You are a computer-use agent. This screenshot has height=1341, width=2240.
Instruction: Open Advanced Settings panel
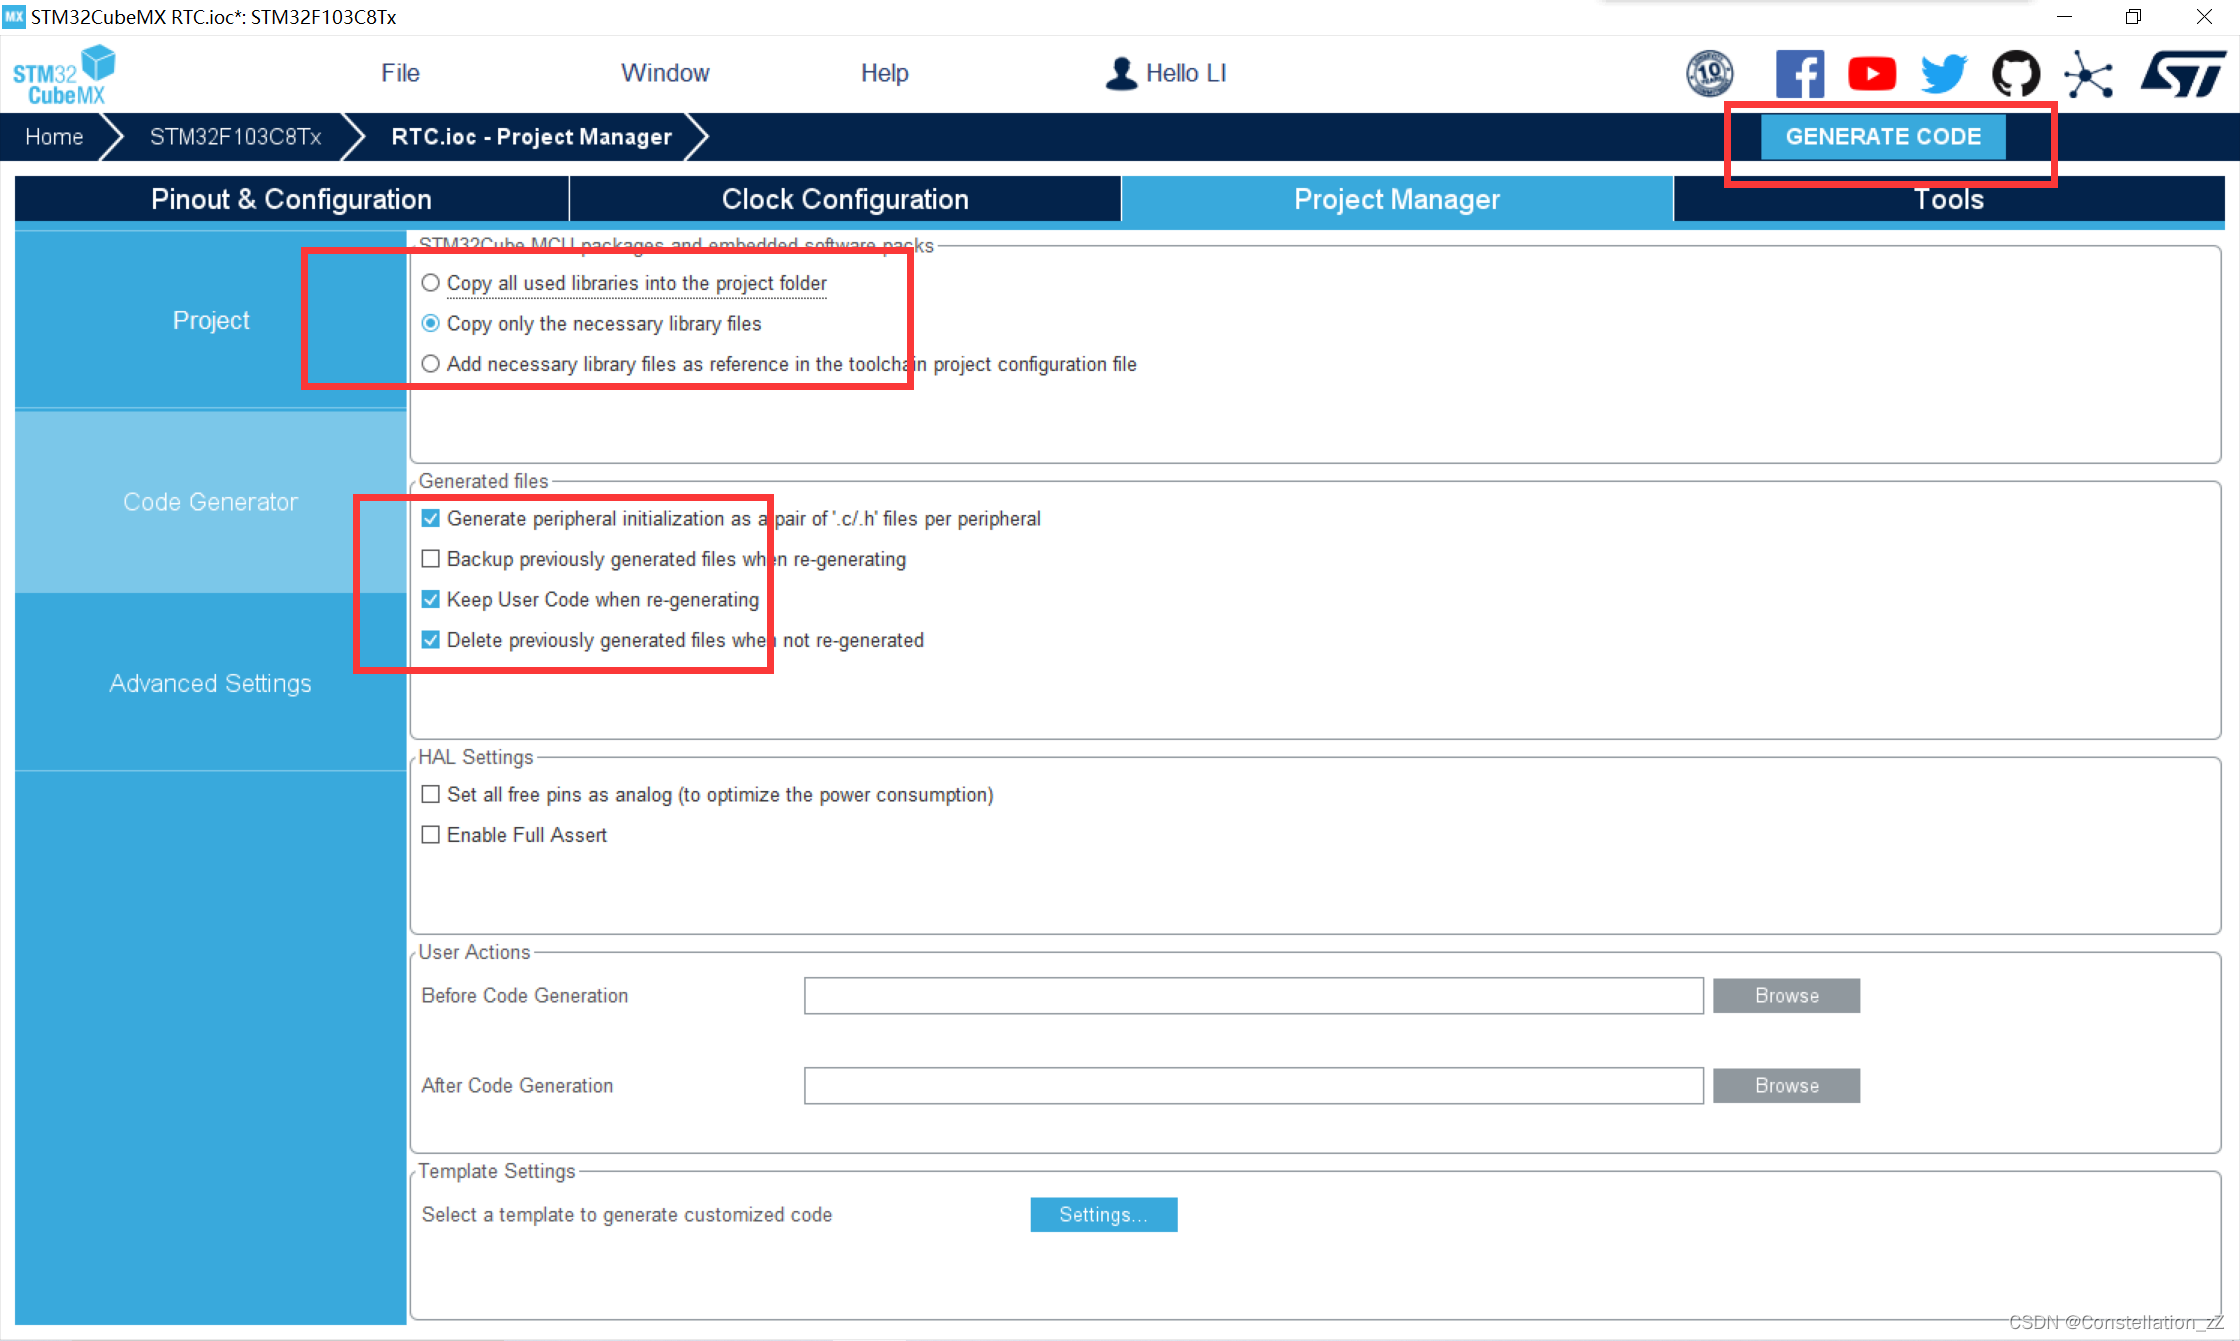pyautogui.click(x=209, y=683)
